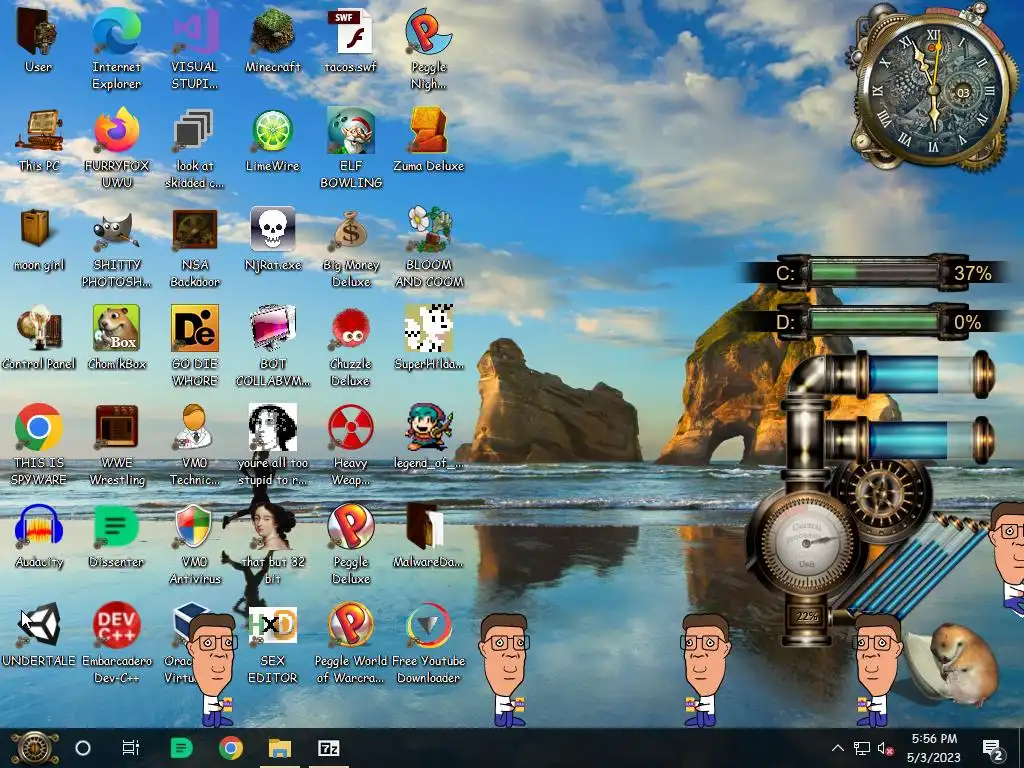Launch ELF BOWLING game
The height and width of the screenshot is (768, 1024).
pos(351,146)
